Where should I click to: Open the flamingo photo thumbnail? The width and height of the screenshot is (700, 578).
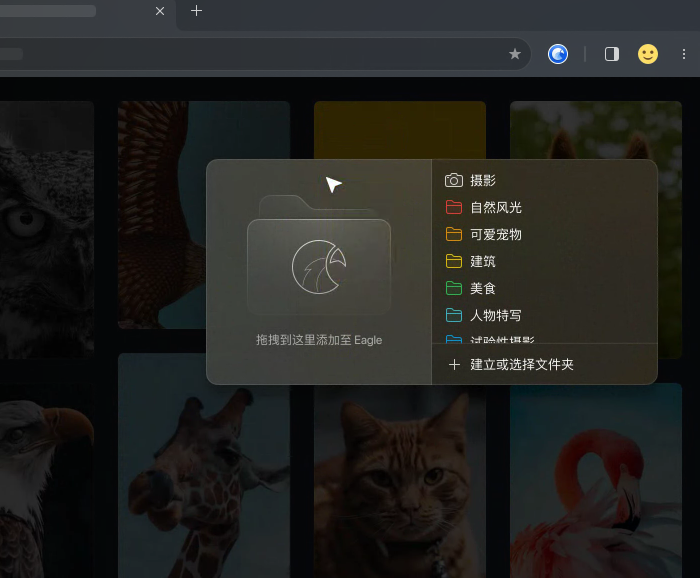click(596, 481)
